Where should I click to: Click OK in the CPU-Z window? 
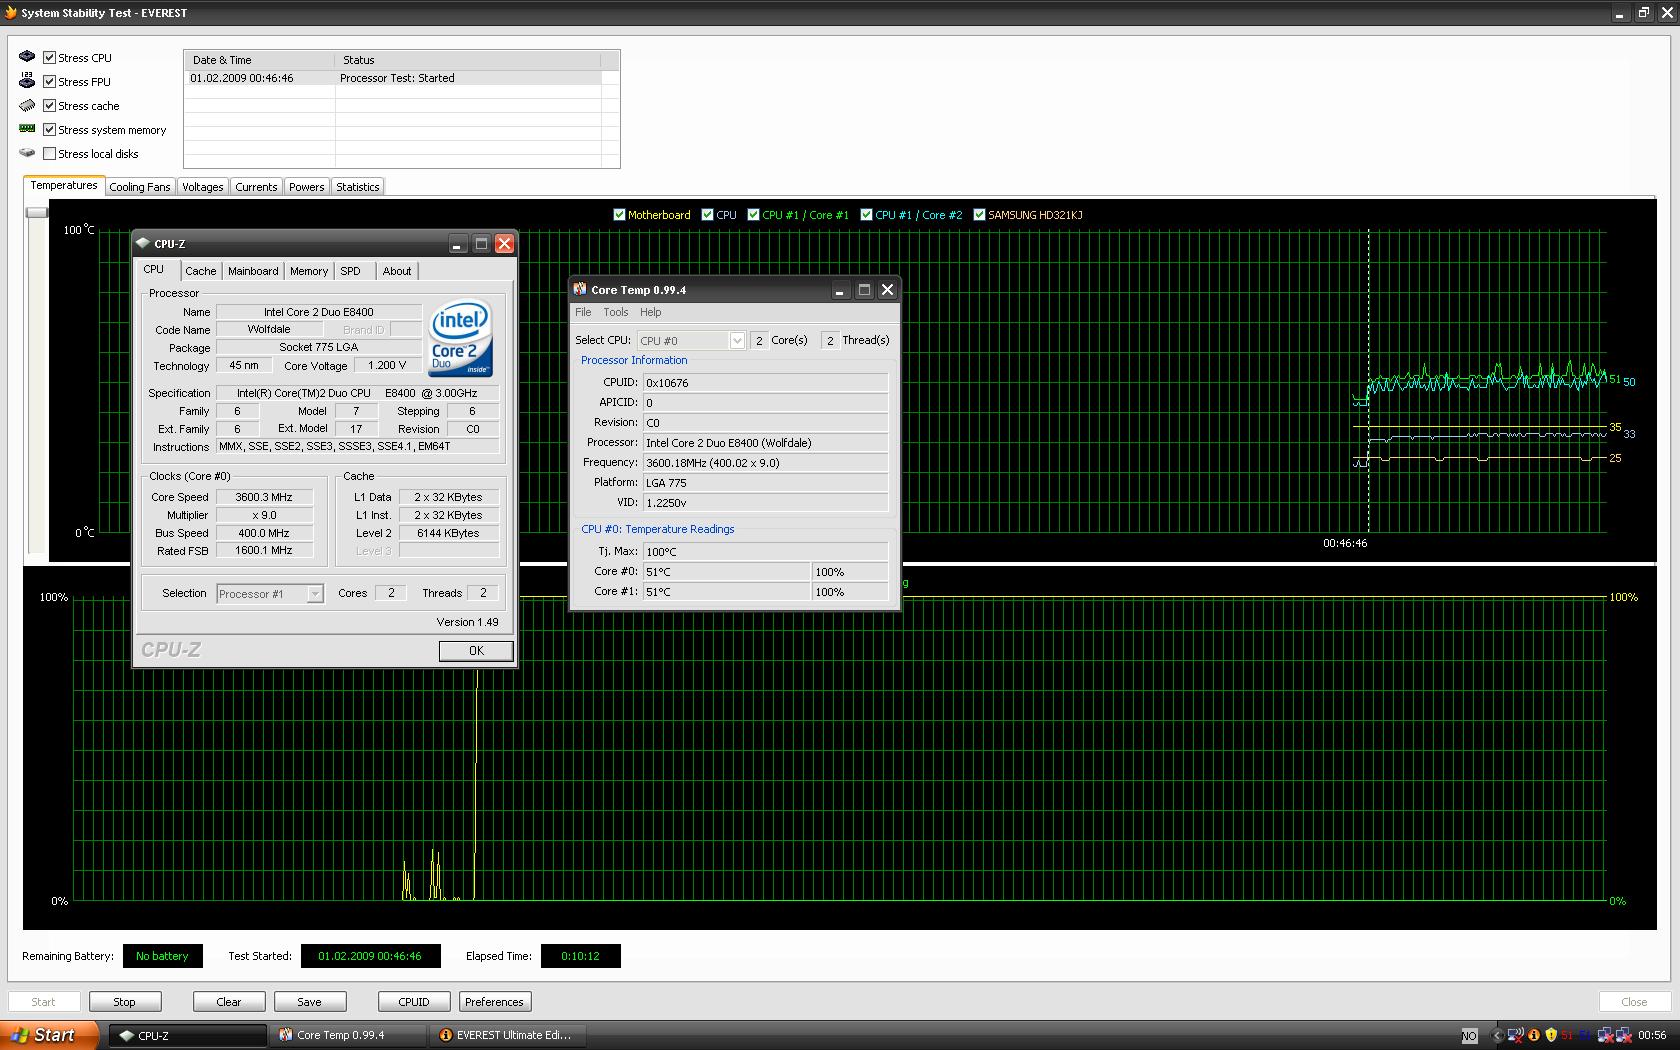[x=476, y=650]
